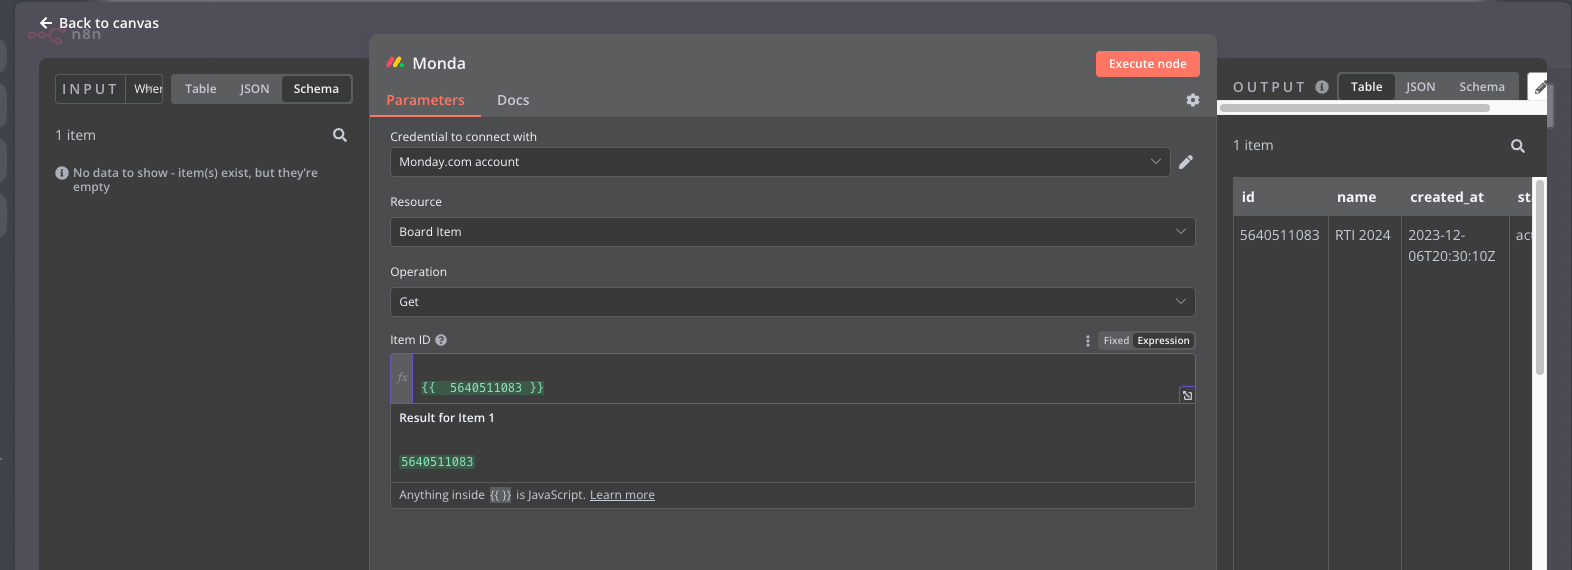Select the Docs tab

[513, 100]
